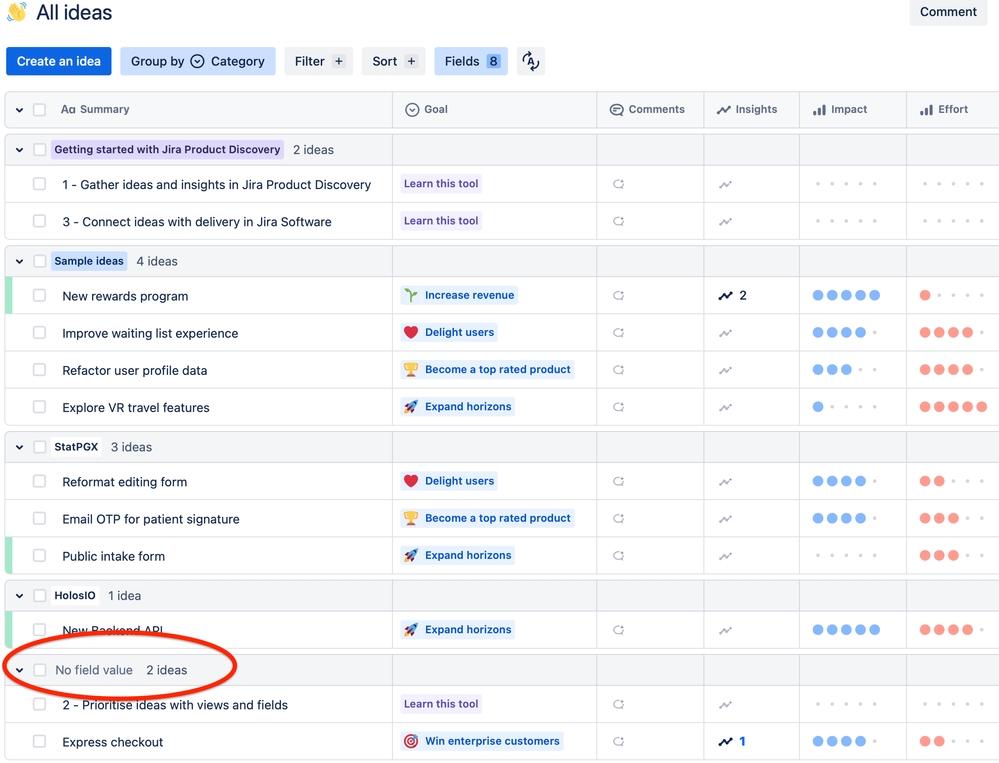The height and width of the screenshot is (763, 999).
Task: Open the Sort options button
Action: coord(394,61)
